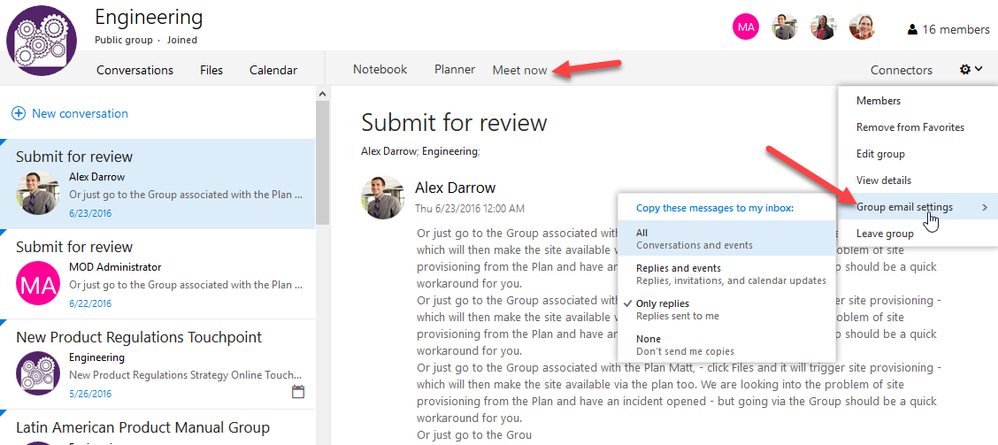Screen dimensions: 998x445
Task: Click the recipients line Alex Darrow; Engineering
Action: point(421,152)
